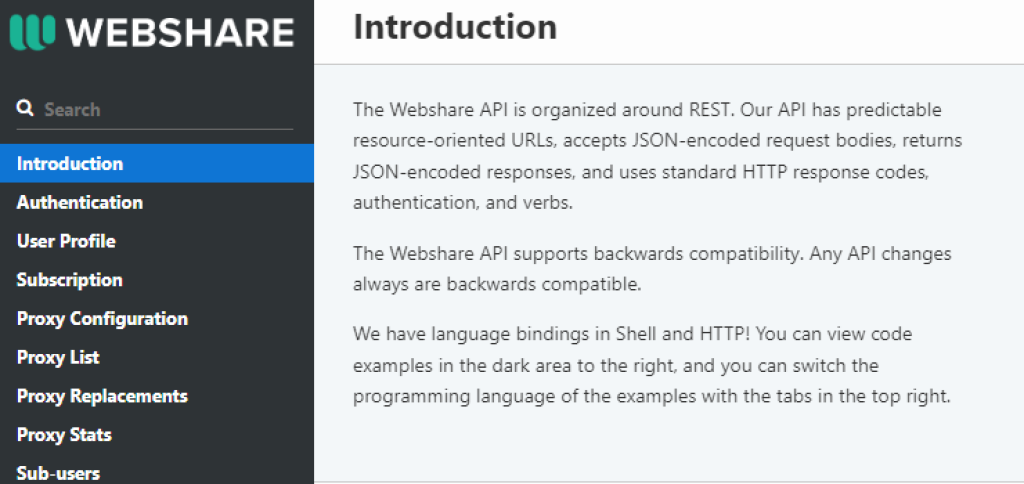Open the Subscription sidebar entry
This screenshot has height=484, width=1024.
pyautogui.click(x=70, y=281)
